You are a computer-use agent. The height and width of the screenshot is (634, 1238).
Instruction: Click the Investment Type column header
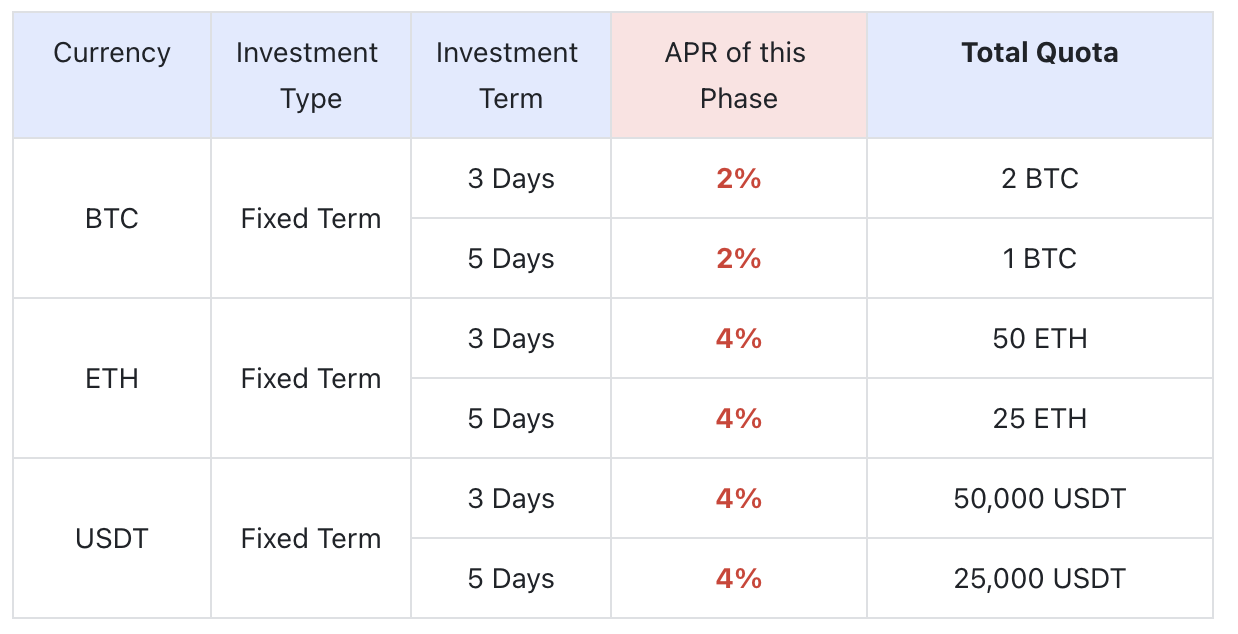tap(310, 76)
